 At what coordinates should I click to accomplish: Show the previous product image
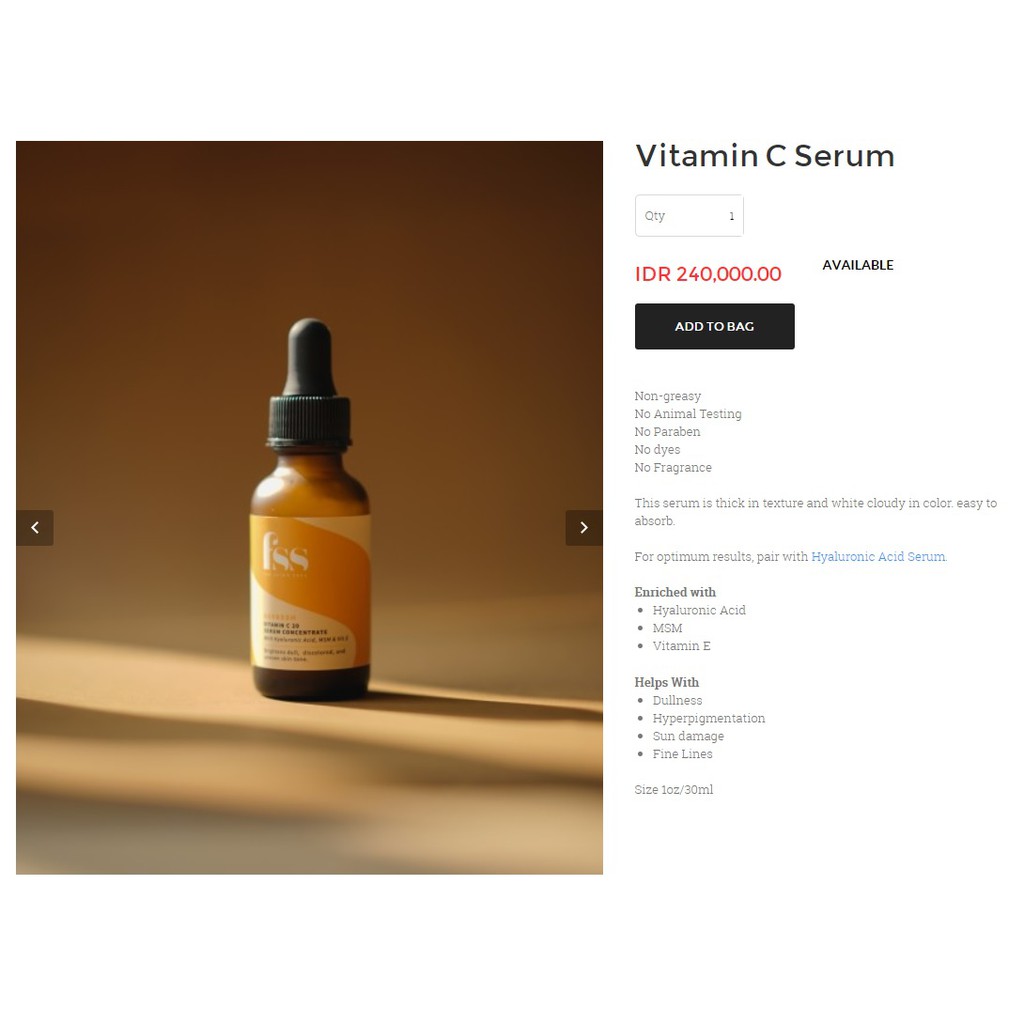35,528
